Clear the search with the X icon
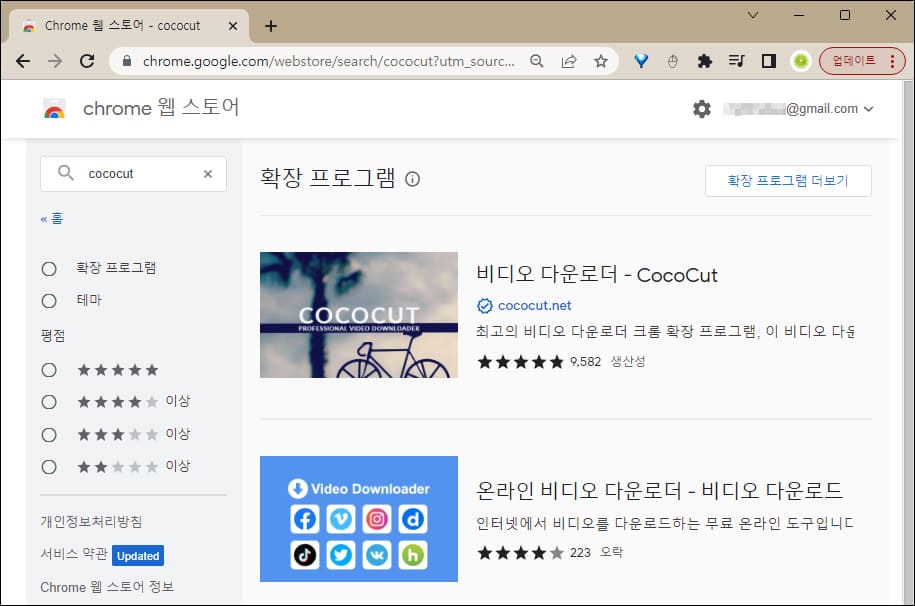Screen dimensions: 915x606 (x=208, y=173)
